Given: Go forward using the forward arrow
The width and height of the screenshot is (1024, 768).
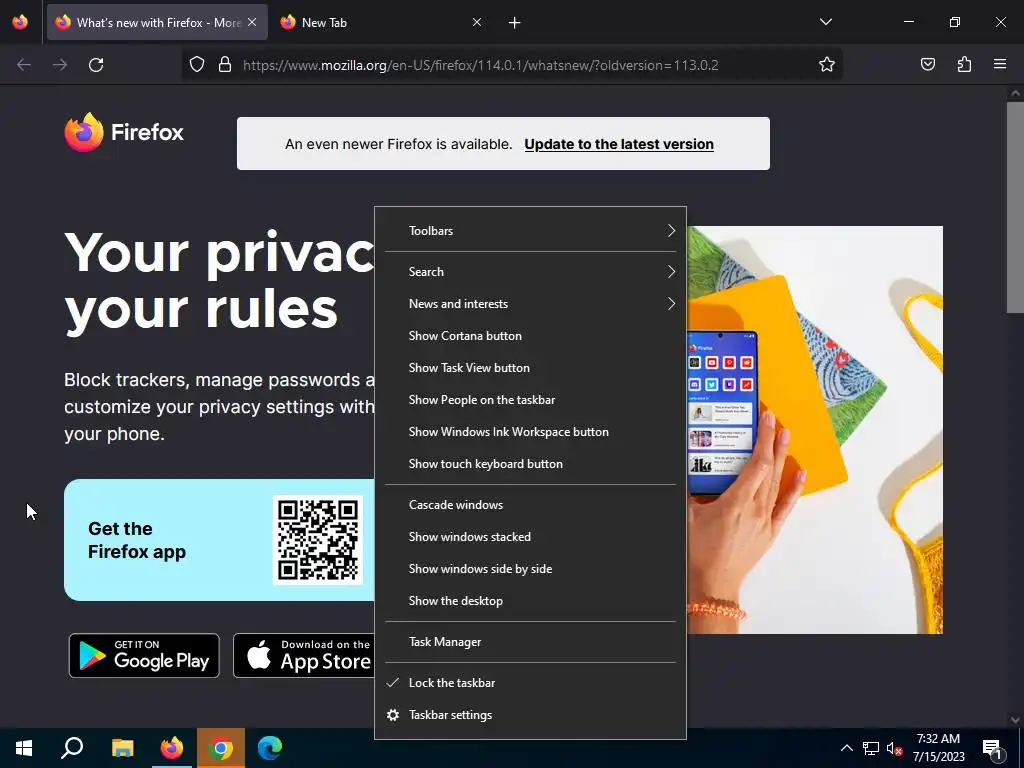Looking at the screenshot, I should (60, 65).
